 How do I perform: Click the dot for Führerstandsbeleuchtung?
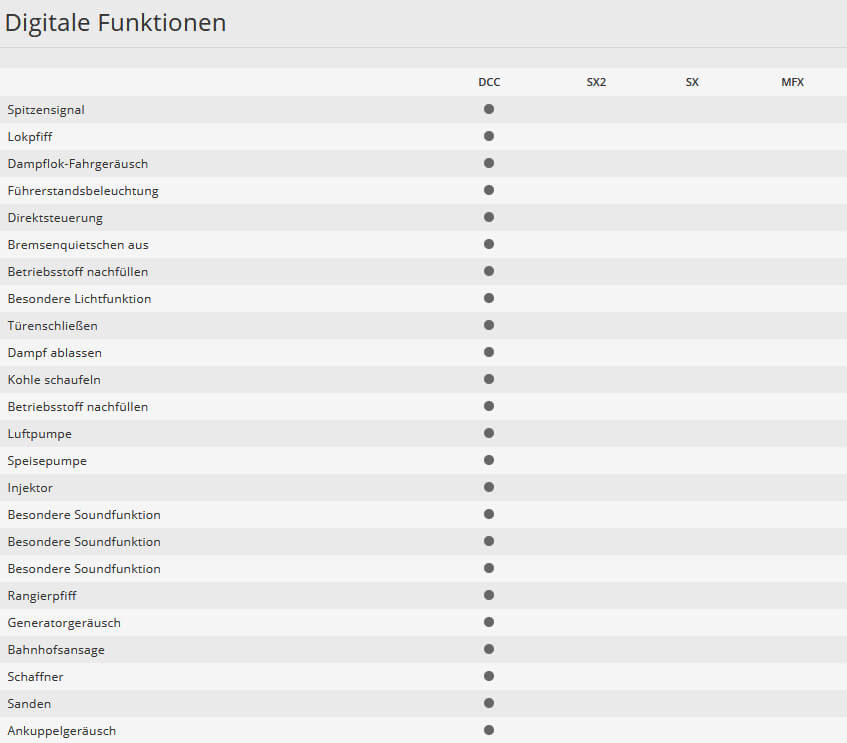point(489,190)
